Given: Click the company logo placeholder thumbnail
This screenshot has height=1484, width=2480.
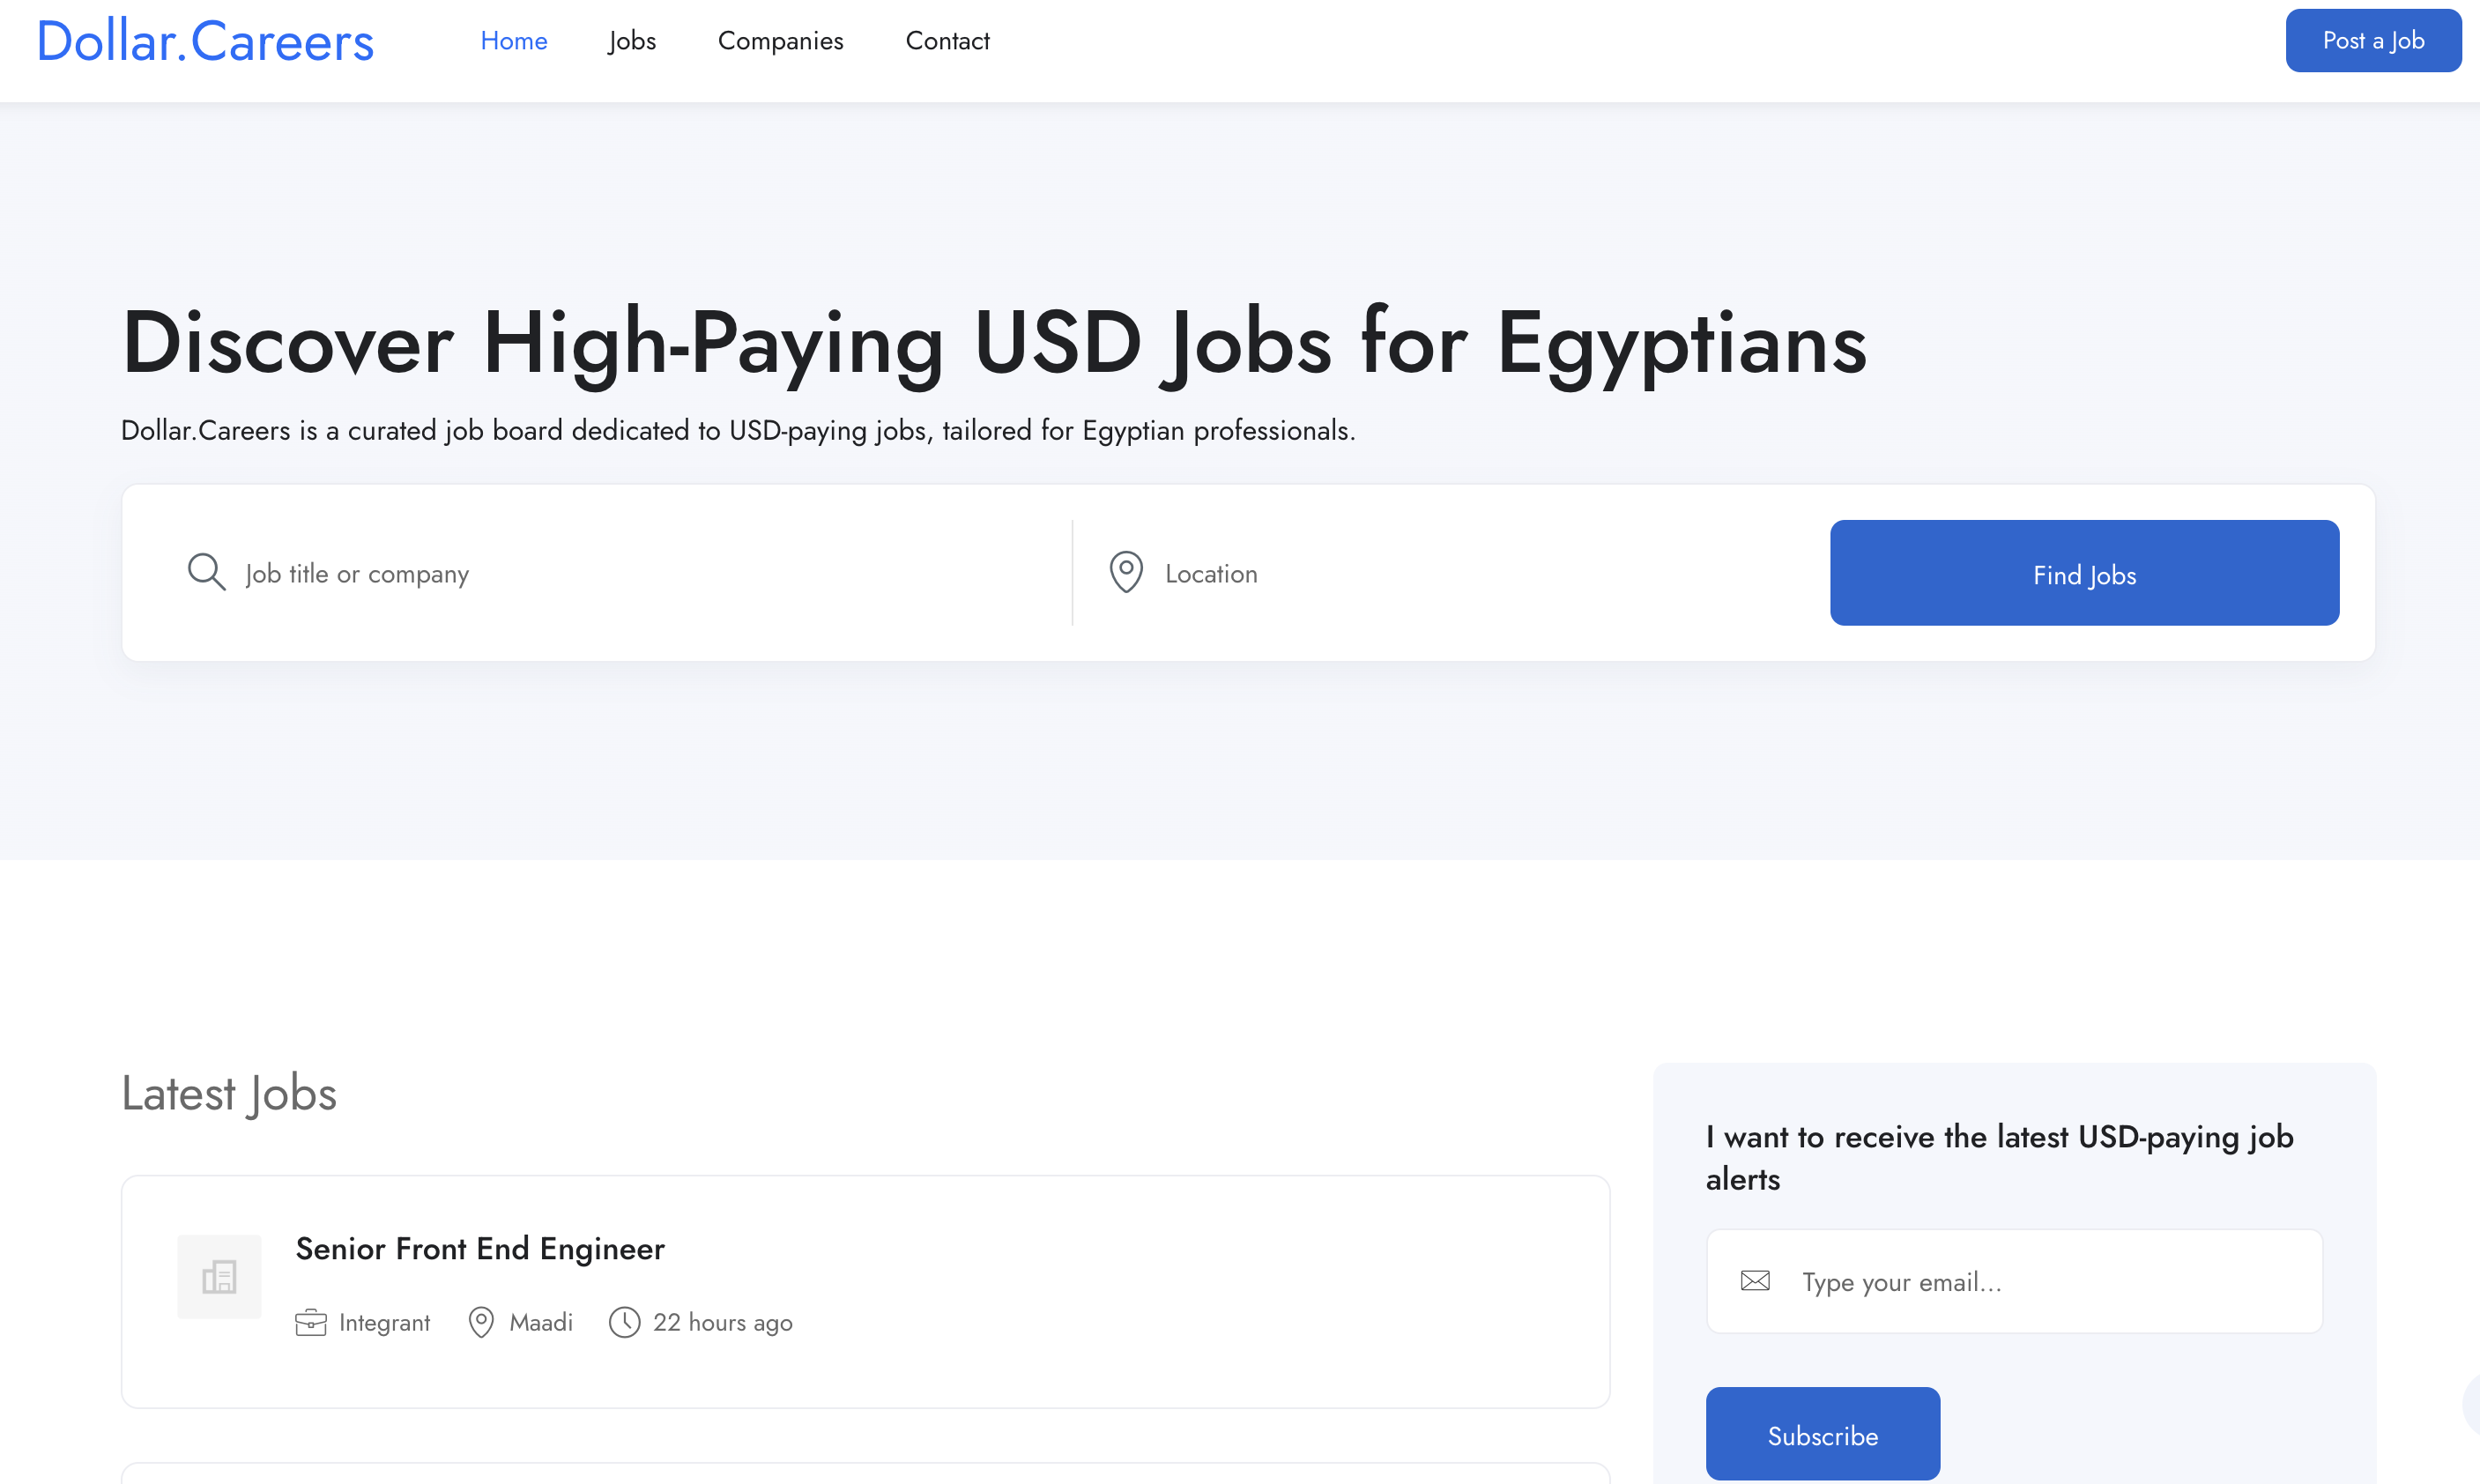Looking at the screenshot, I should coord(219,1277).
